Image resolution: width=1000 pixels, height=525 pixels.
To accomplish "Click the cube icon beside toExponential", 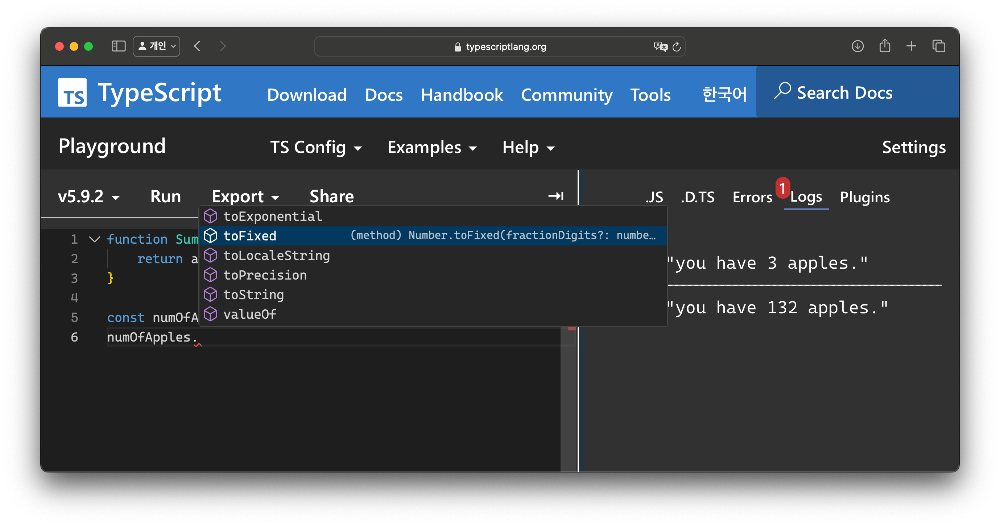I will (210, 216).
